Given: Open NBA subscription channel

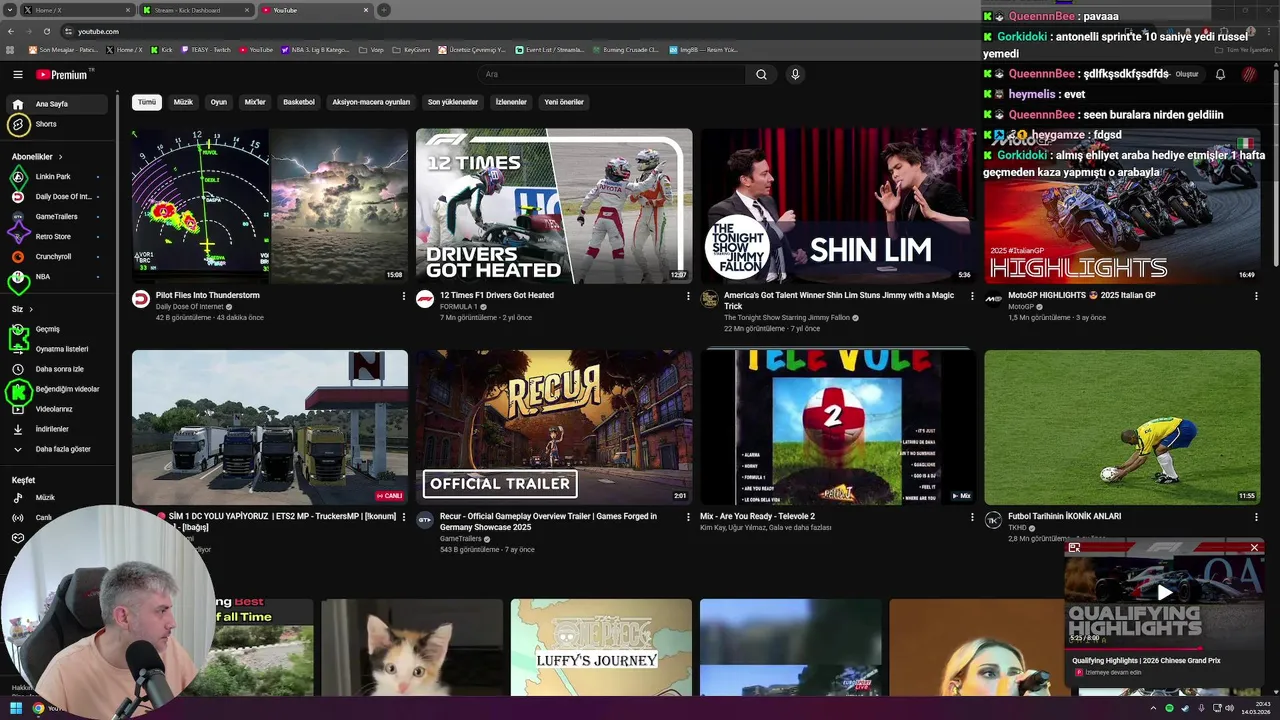Looking at the screenshot, I should (55, 276).
